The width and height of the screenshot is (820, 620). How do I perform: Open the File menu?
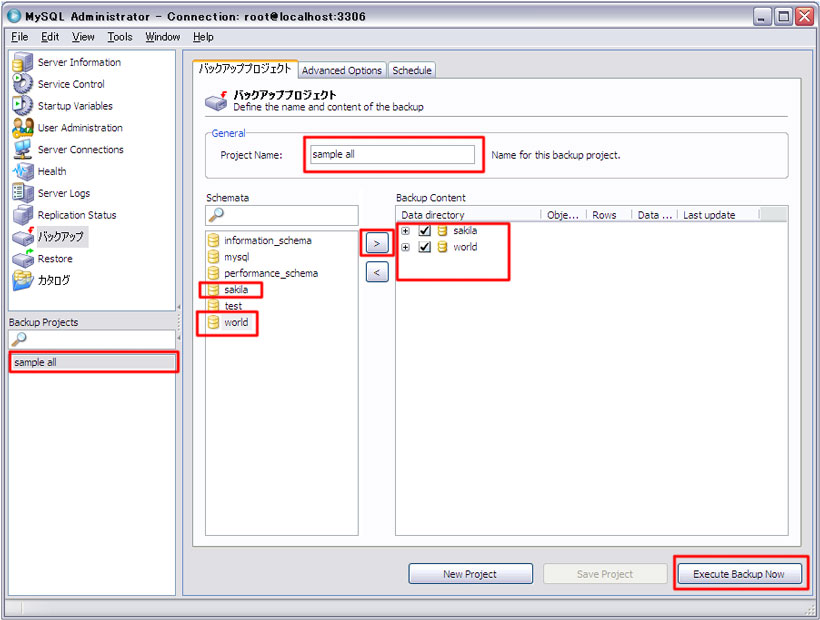pyautogui.click(x=19, y=37)
